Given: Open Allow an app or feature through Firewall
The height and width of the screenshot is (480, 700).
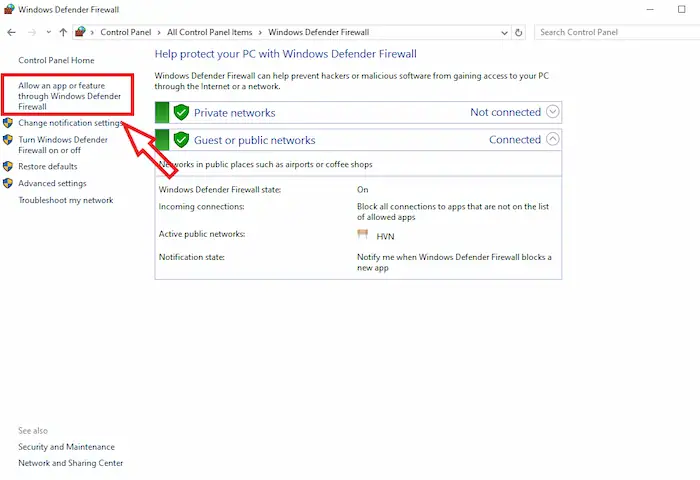Looking at the screenshot, I should coord(69,96).
